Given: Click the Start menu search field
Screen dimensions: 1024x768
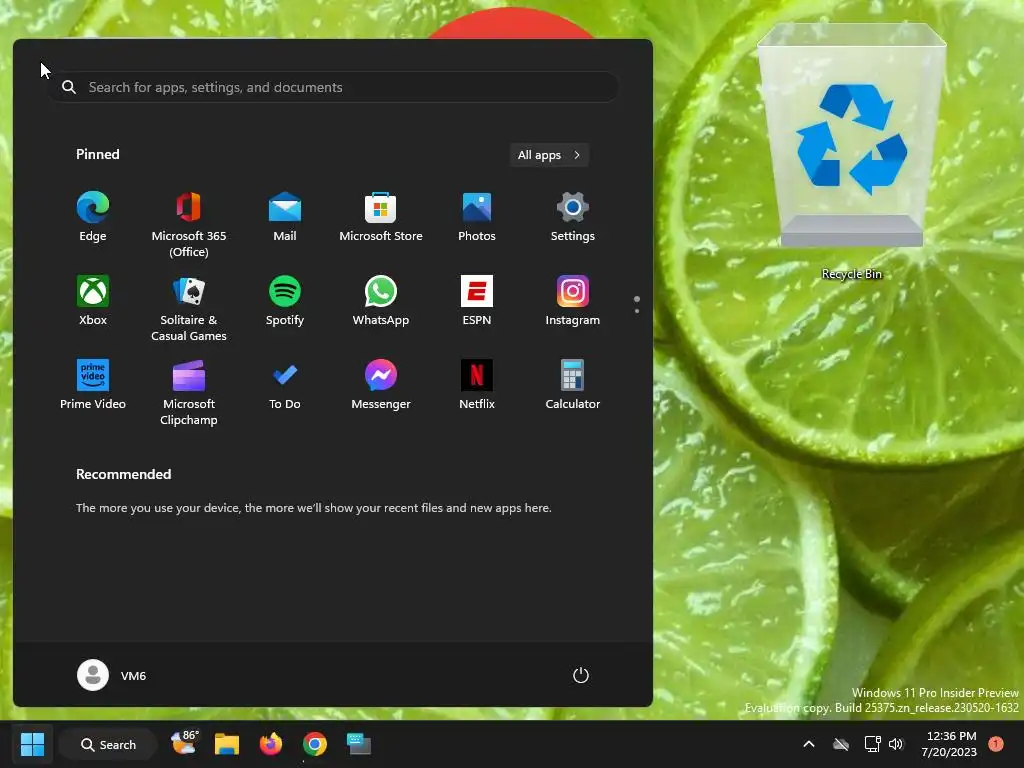Looking at the screenshot, I should [x=334, y=87].
